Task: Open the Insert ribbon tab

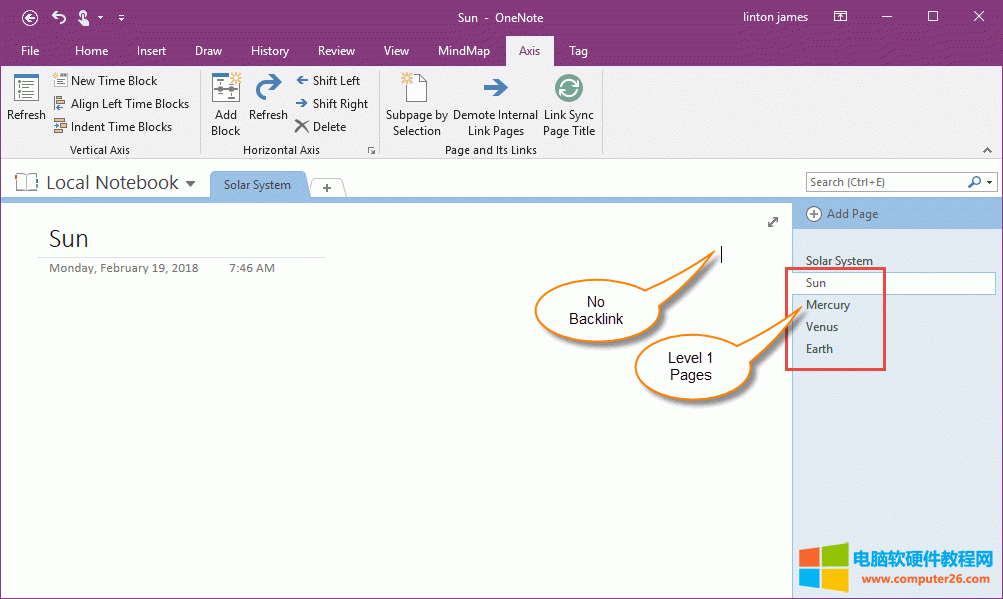Action: (x=152, y=51)
